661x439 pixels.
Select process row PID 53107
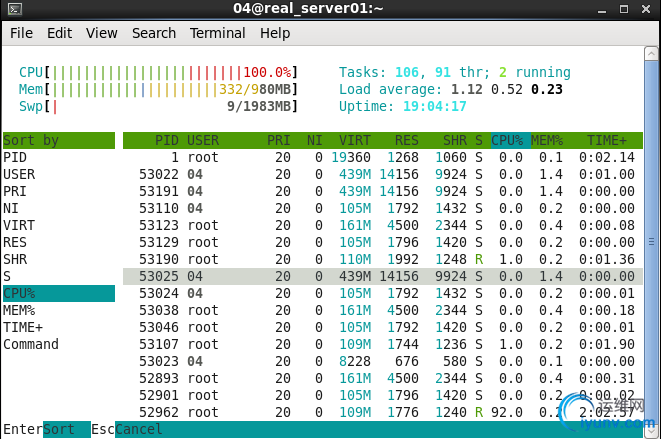pyautogui.click(x=383, y=345)
